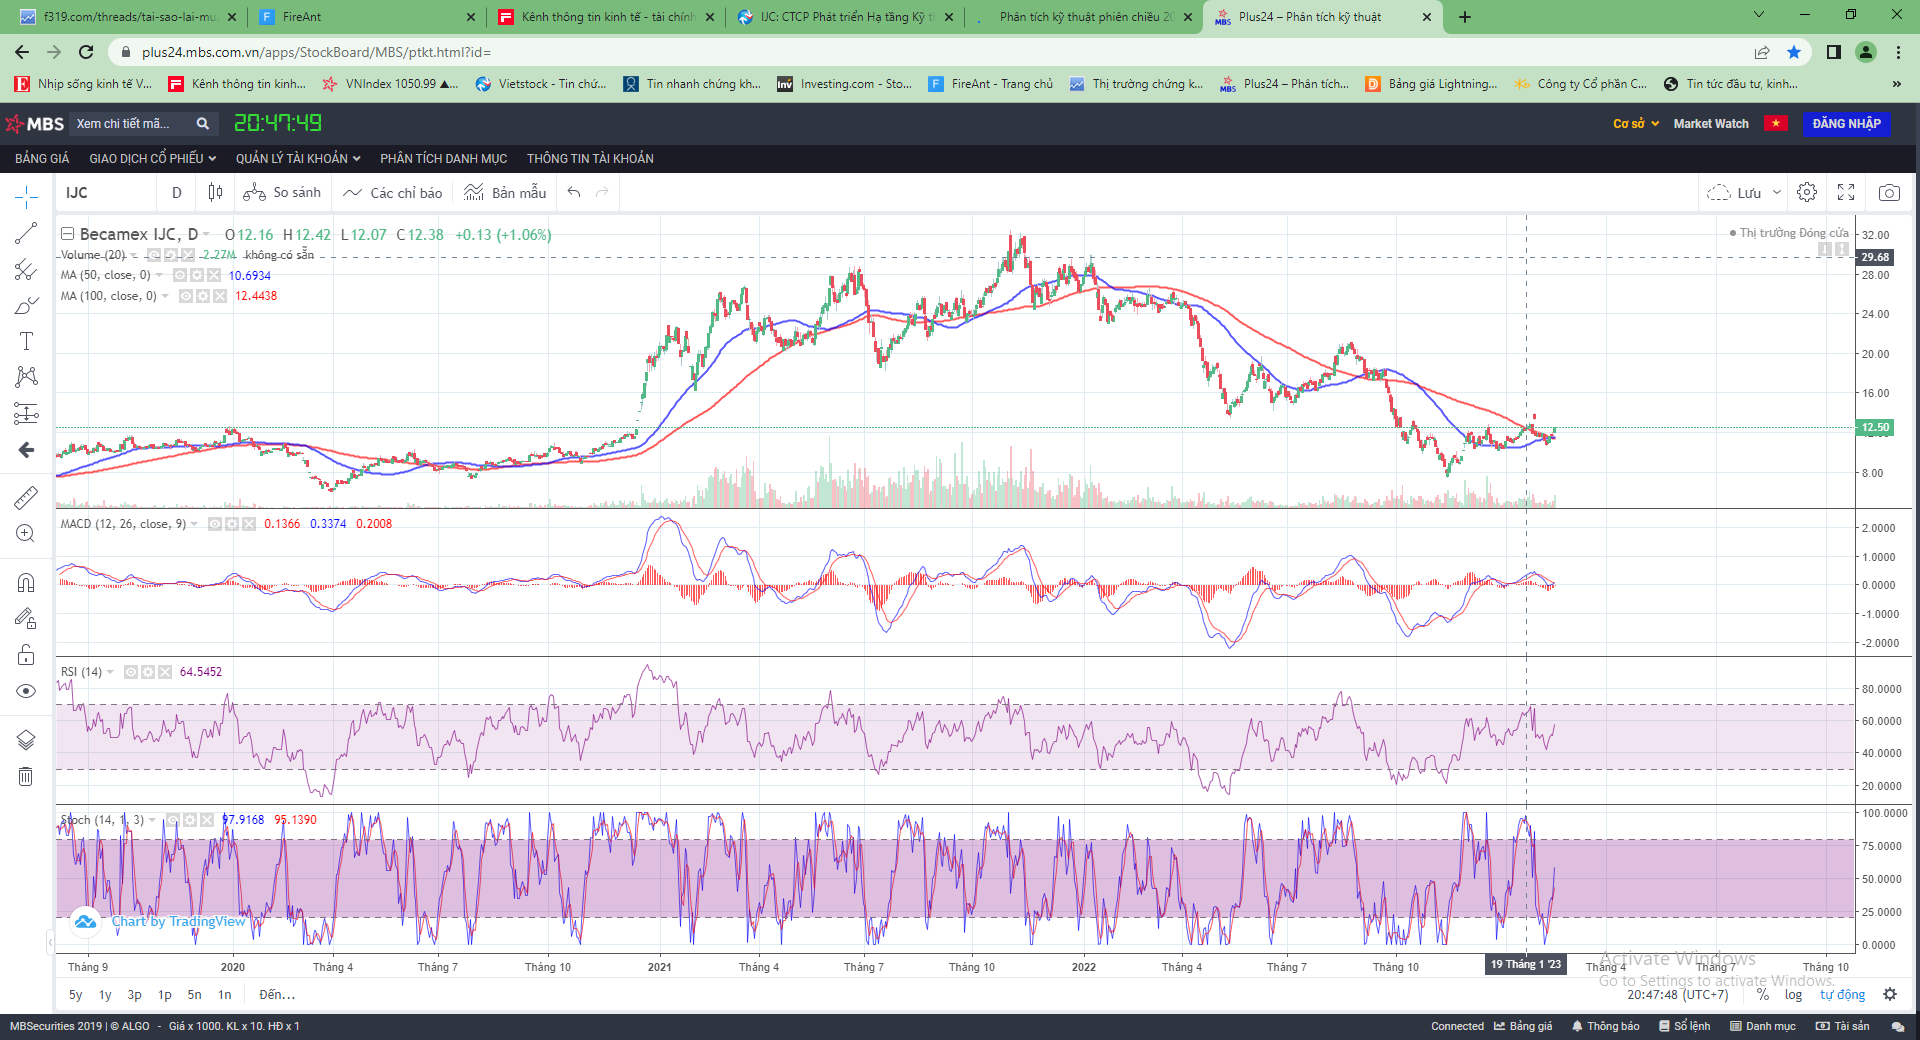Select the ruler measure tool

pos(26,497)
